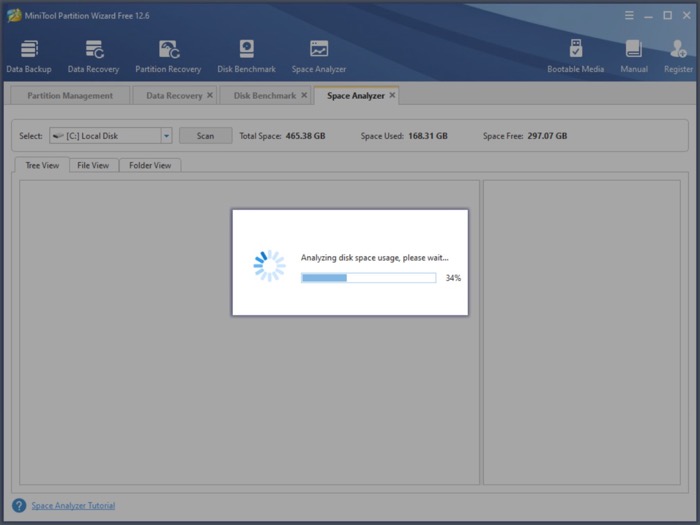Open the drive selection dropdown arrow

pos(167,136)
